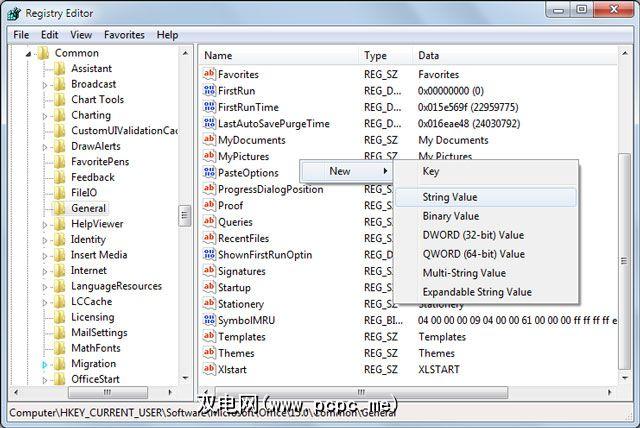Click the MyPictures string icon
The image size is (640, 428).
209,156
